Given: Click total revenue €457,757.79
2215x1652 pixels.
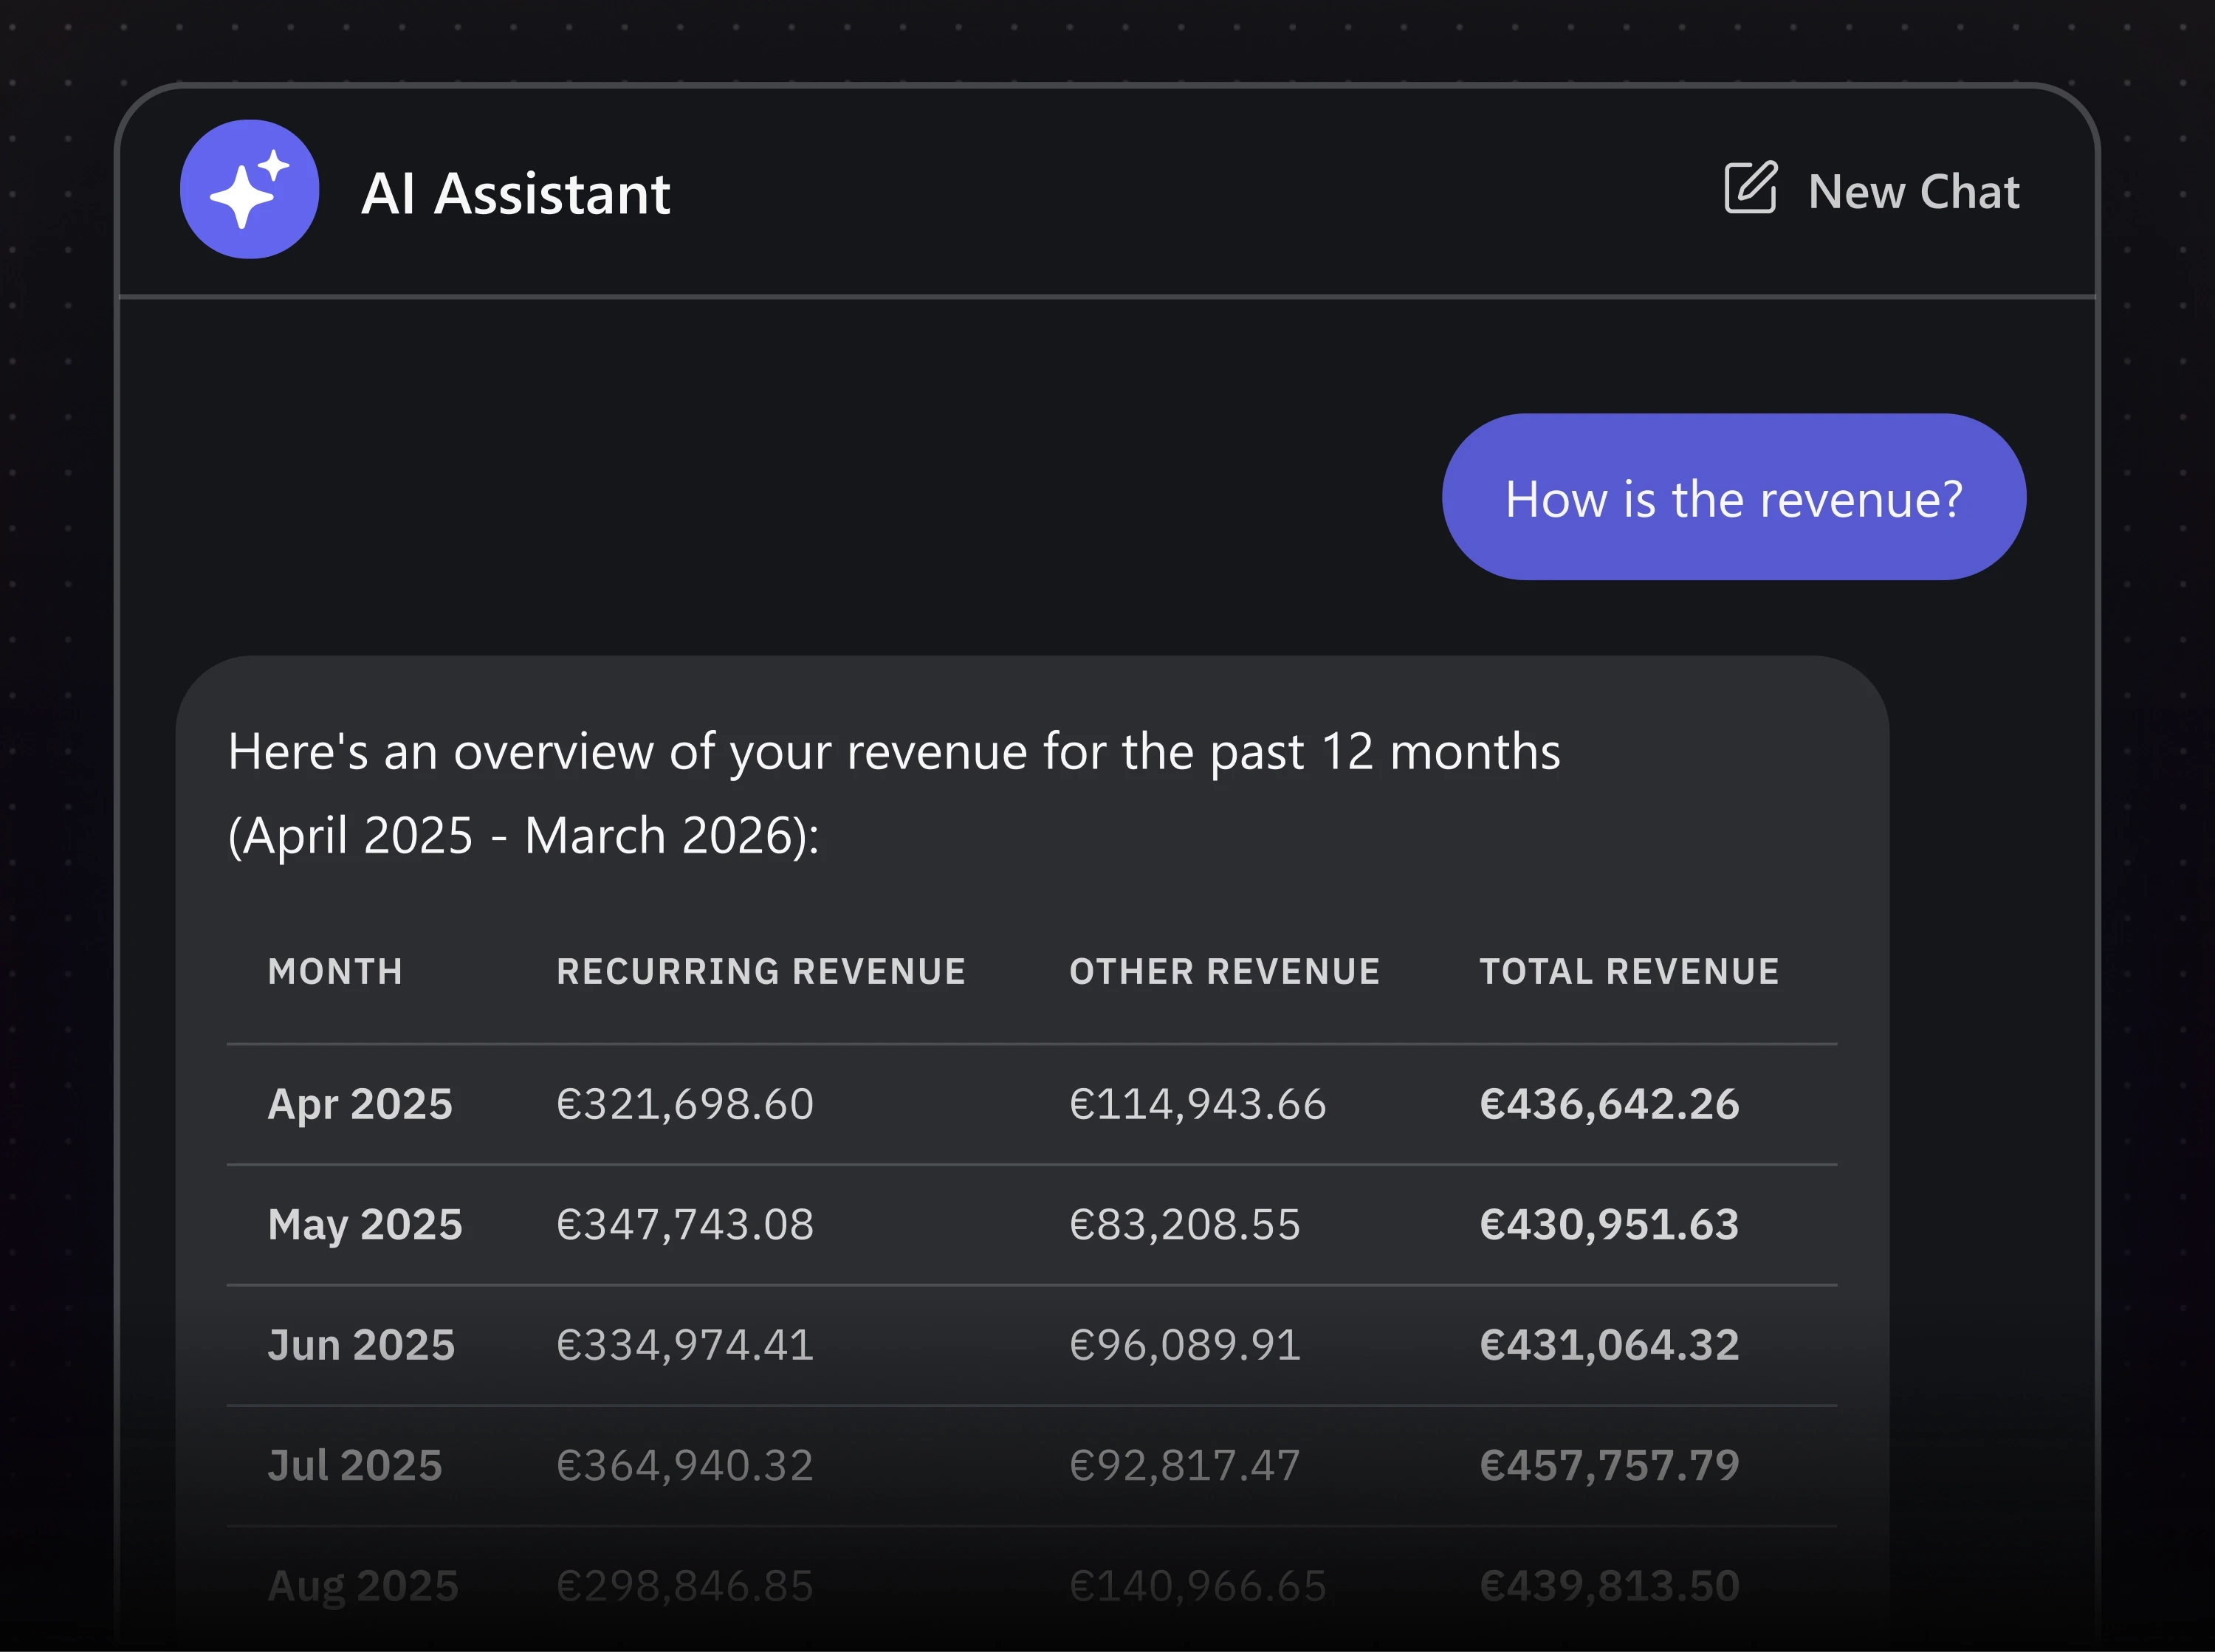Looking at the screenshot, I should (1609, 1465).
